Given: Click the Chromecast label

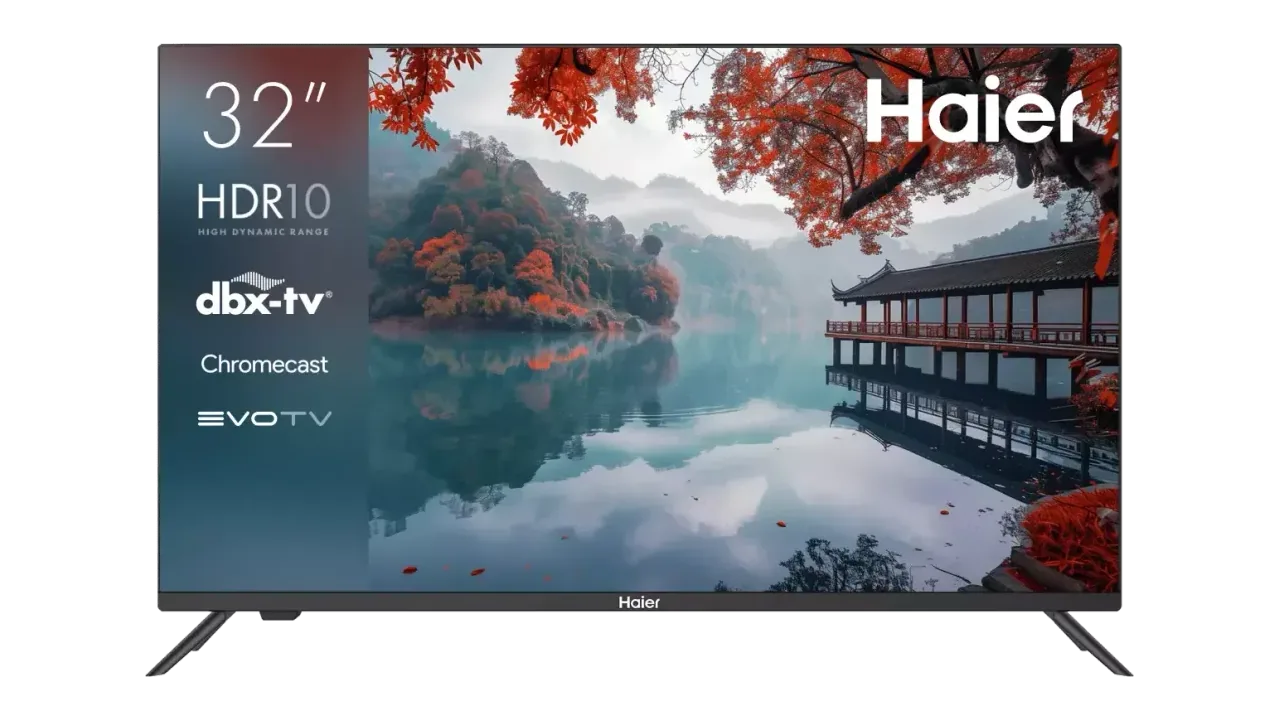Looking at the screenshot, I should (264, 364).
